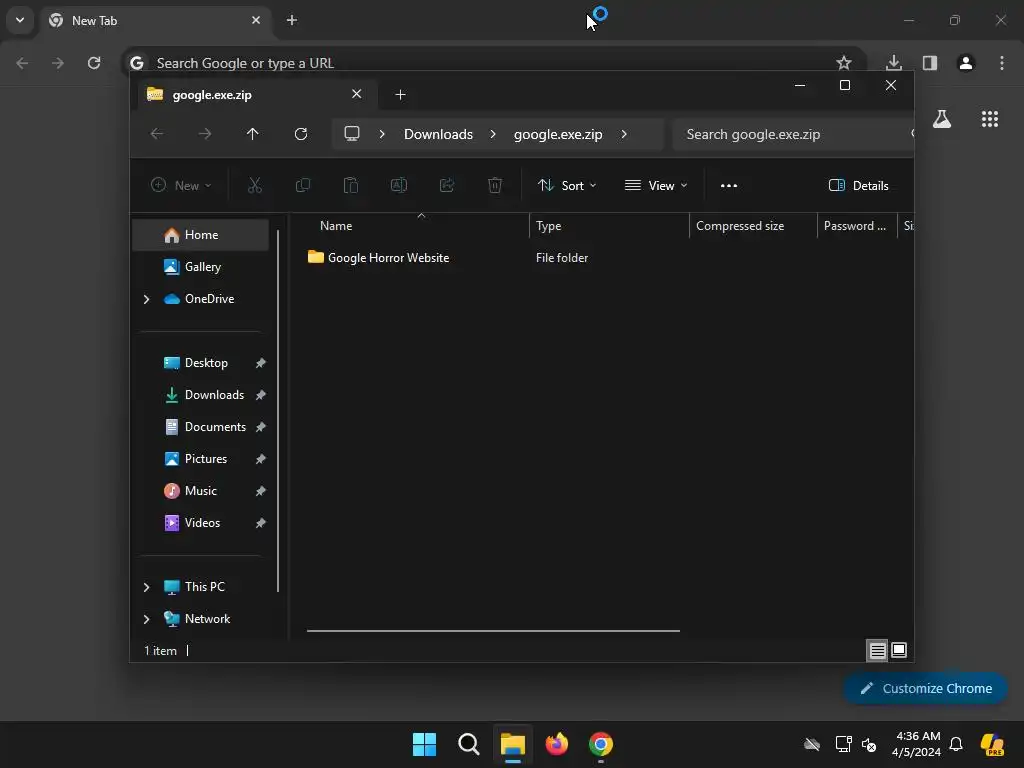Open the Chrome tab search dropdown
The height and width of the screenshot is (768, 1024).
[20, 20]
